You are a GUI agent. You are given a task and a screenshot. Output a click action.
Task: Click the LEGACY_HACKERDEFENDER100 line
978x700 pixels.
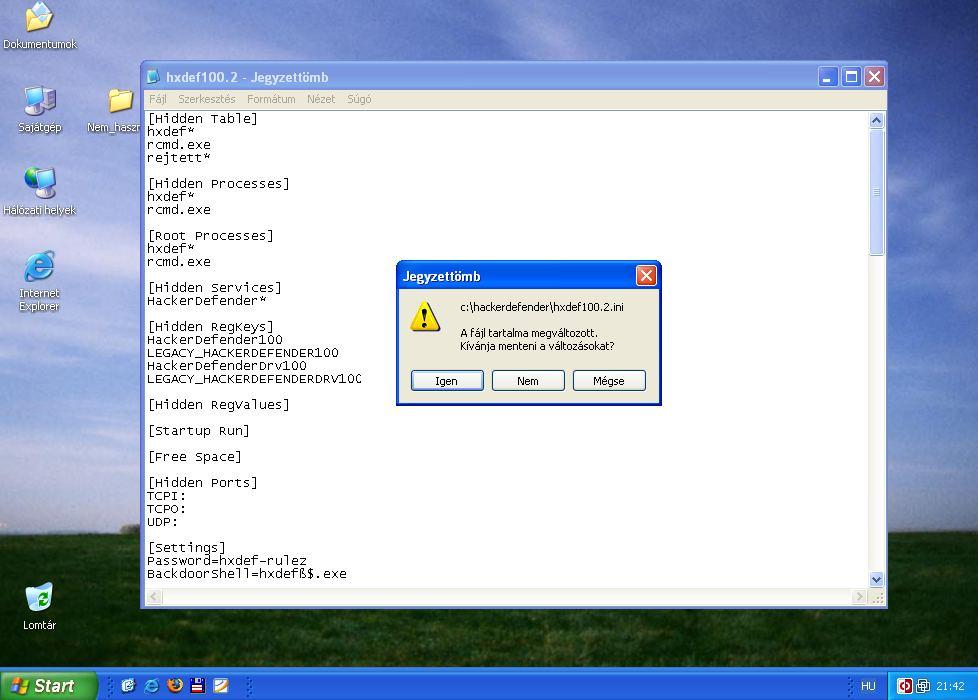[243, 353]
